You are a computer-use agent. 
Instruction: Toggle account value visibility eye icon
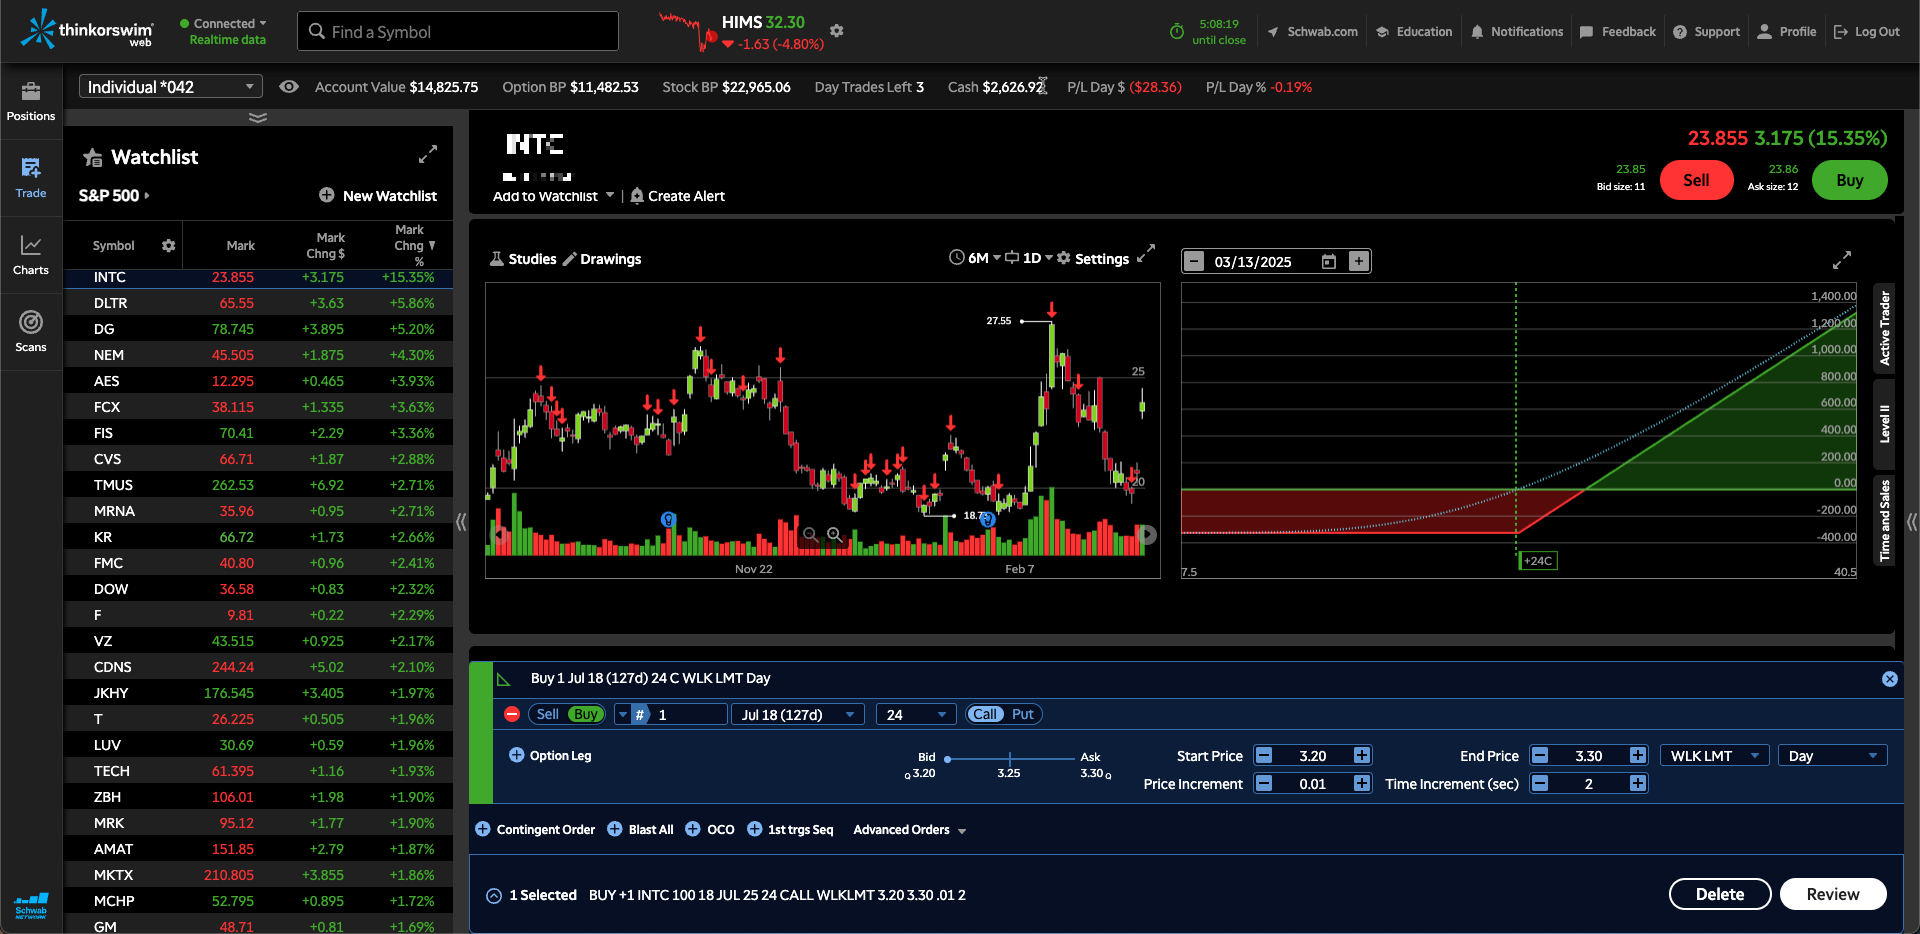289,87
